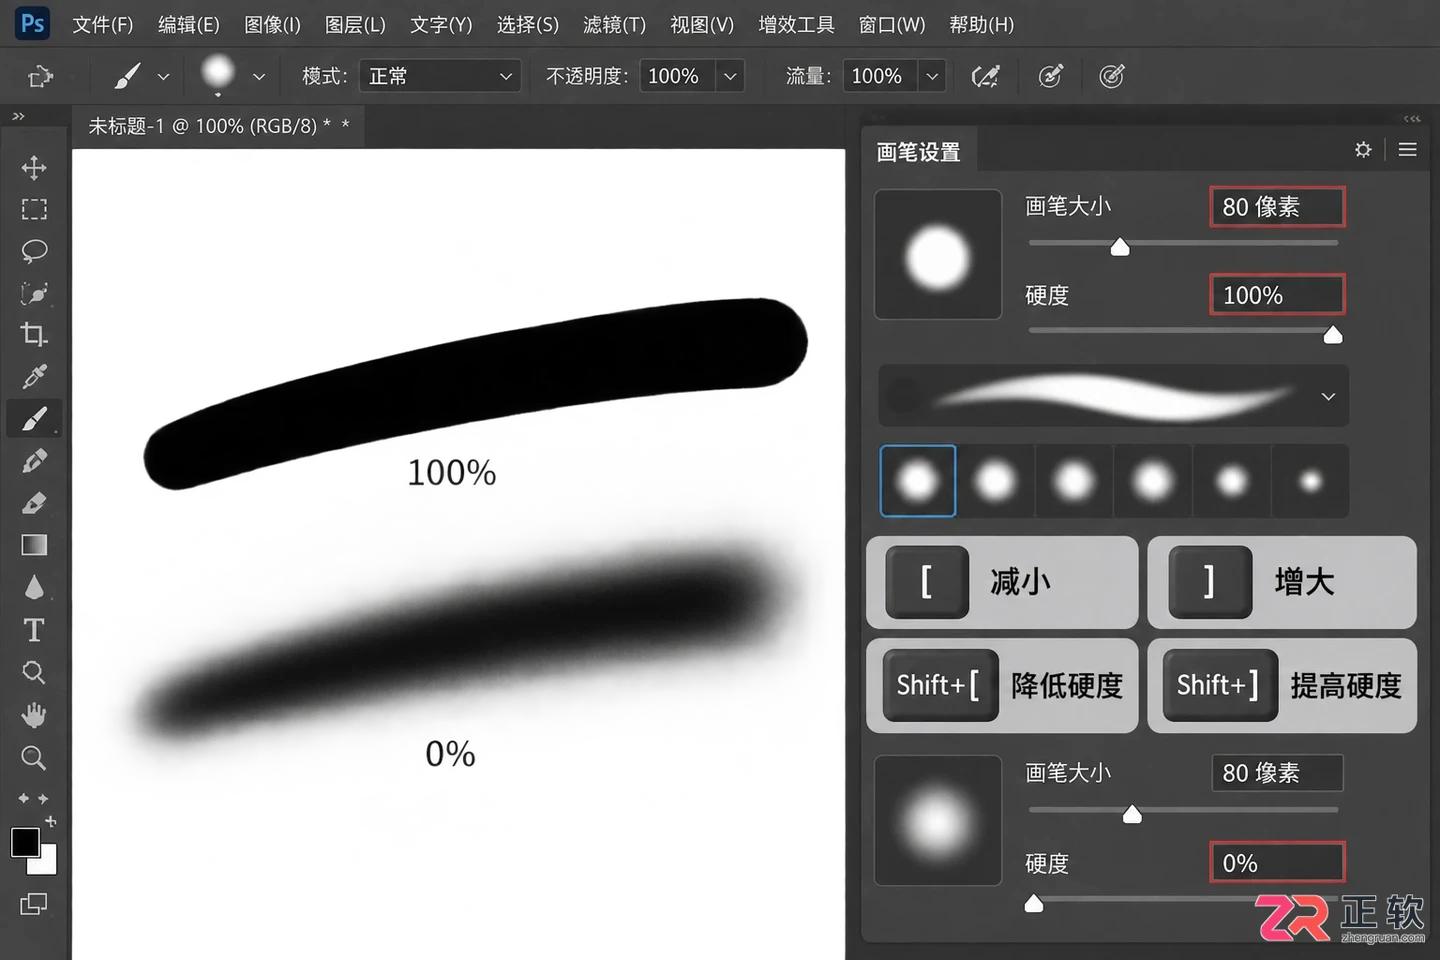Viewport: 1440px width, 960px height.
Task: Click lower 画笔大小 slider handle
Action: pos(1132,815)
